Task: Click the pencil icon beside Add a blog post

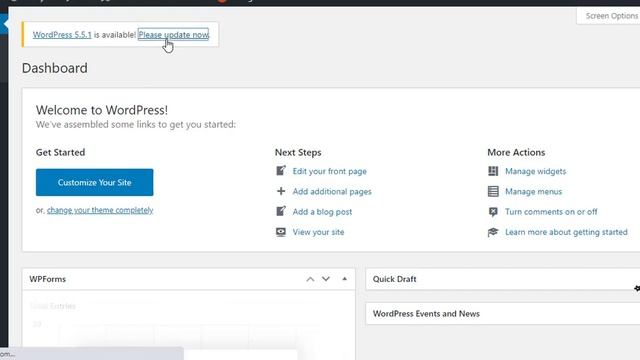Action: pyautogui.click(x=281, y=211)
